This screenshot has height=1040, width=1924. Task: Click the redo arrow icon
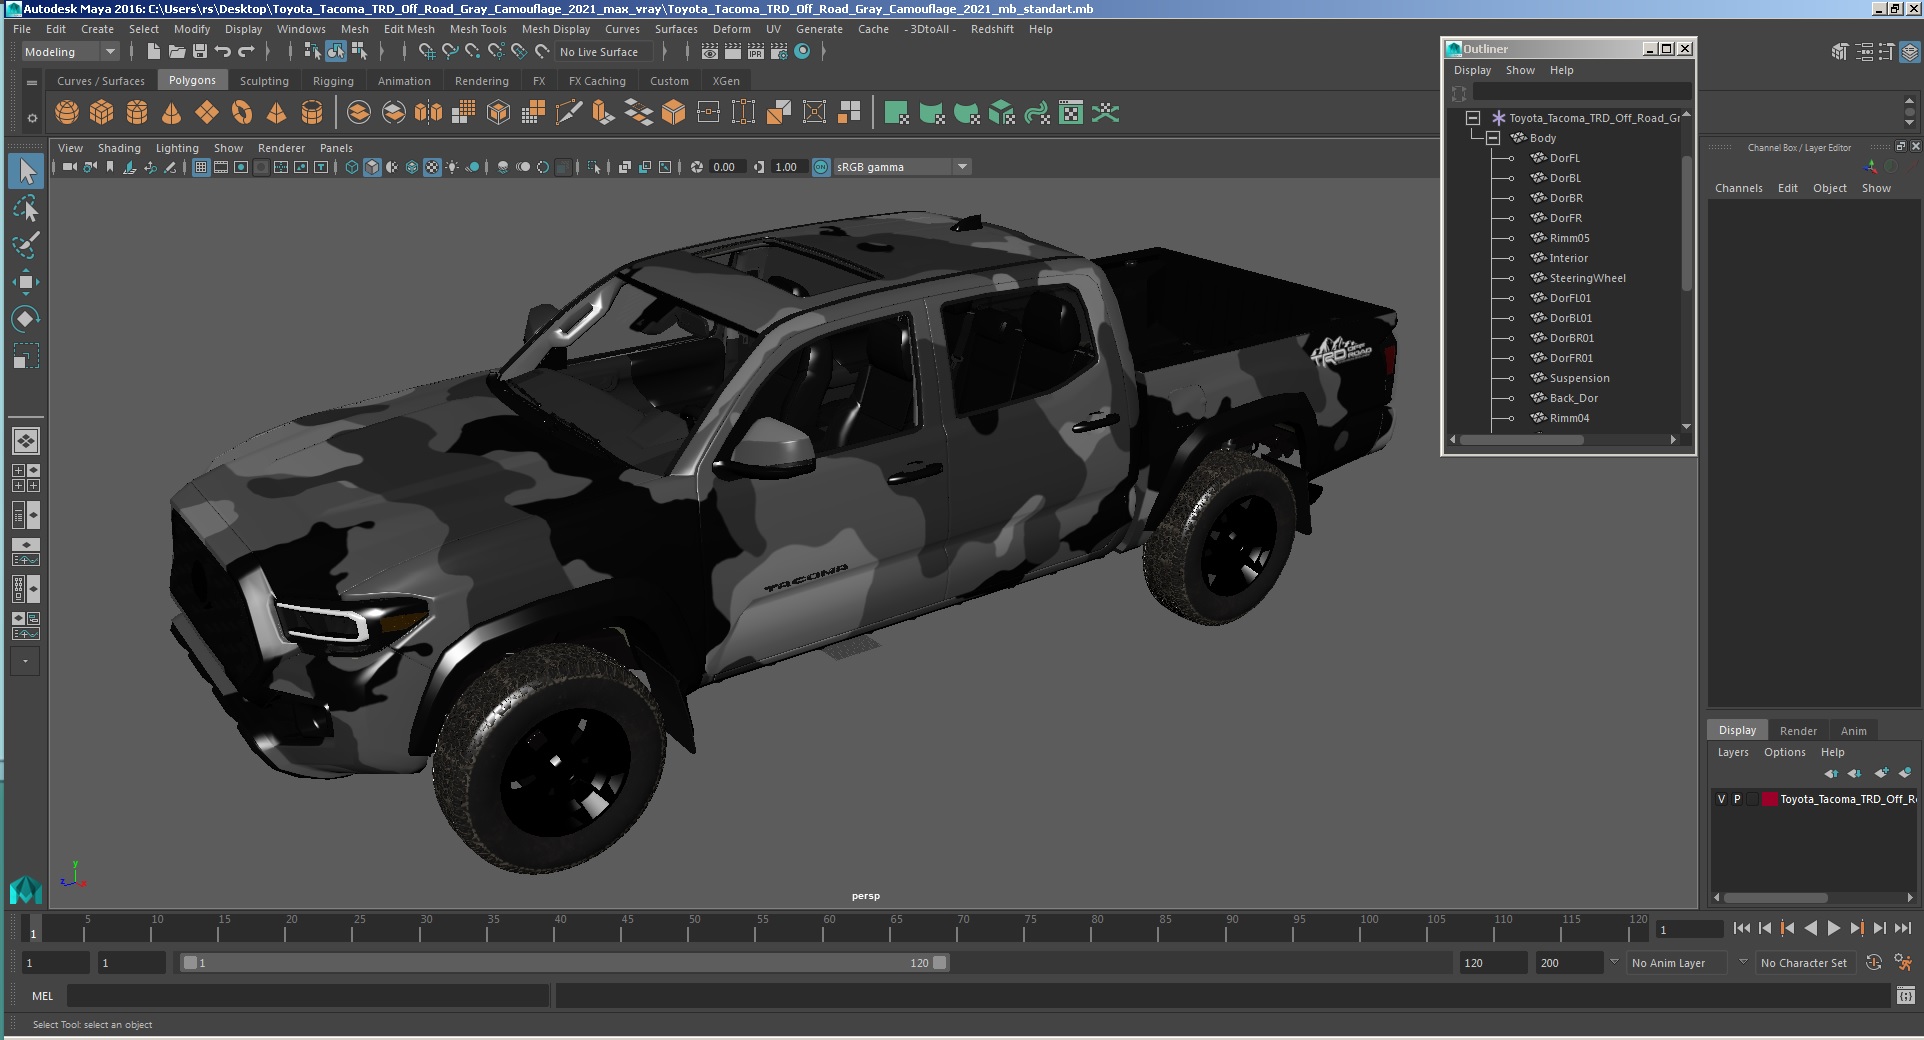tap(246, 52)
